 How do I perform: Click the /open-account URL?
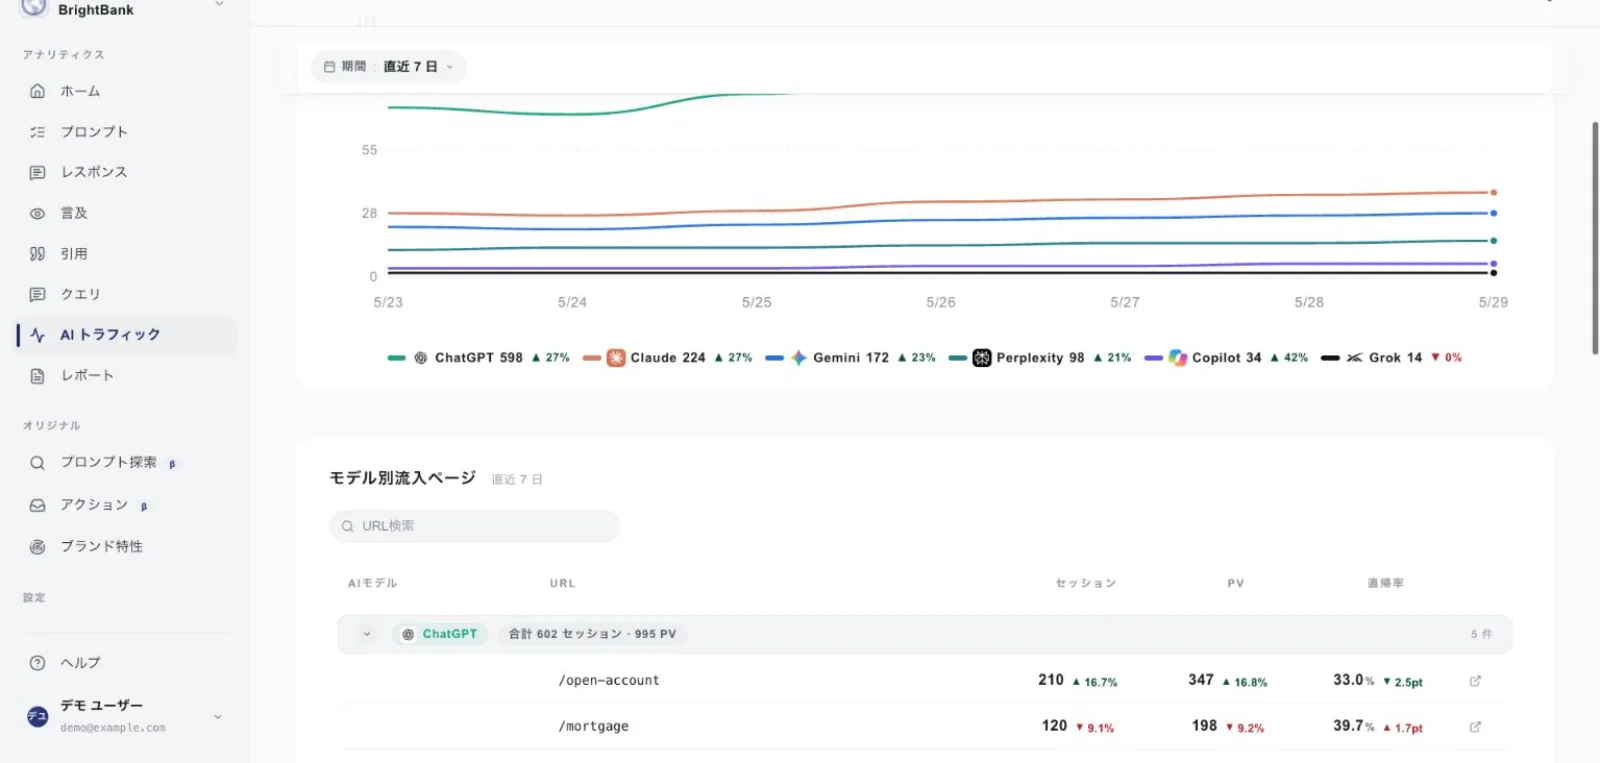609,681
